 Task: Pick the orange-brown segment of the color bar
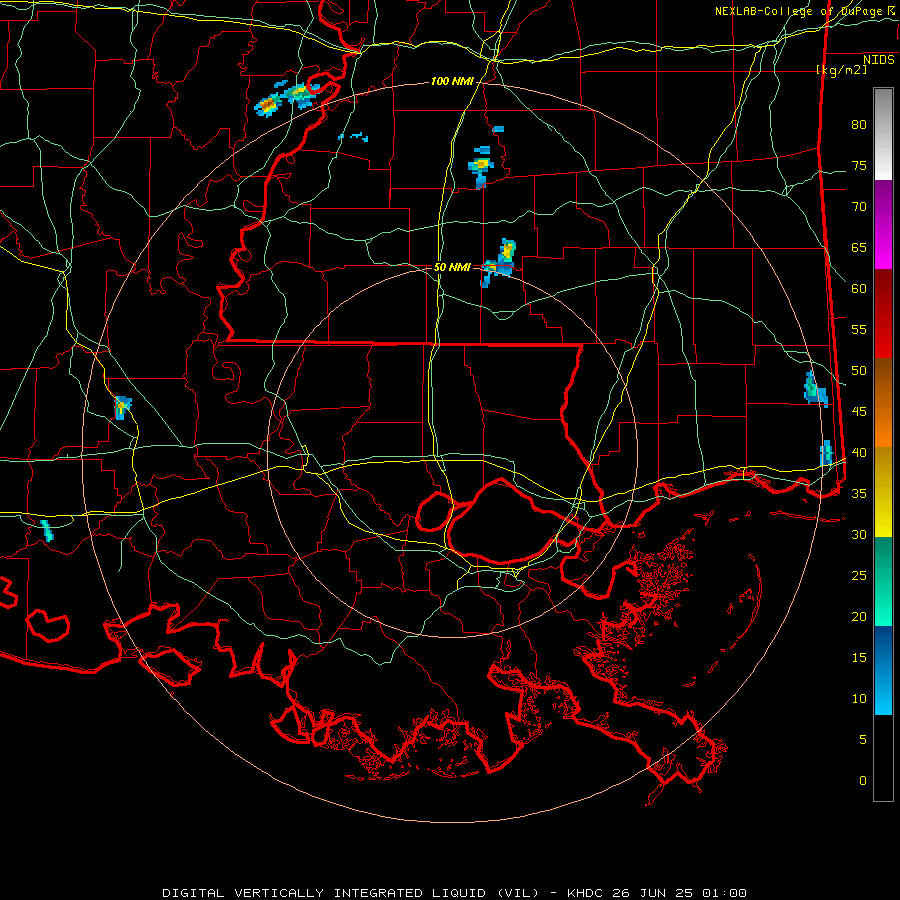(x=883, y=402)
